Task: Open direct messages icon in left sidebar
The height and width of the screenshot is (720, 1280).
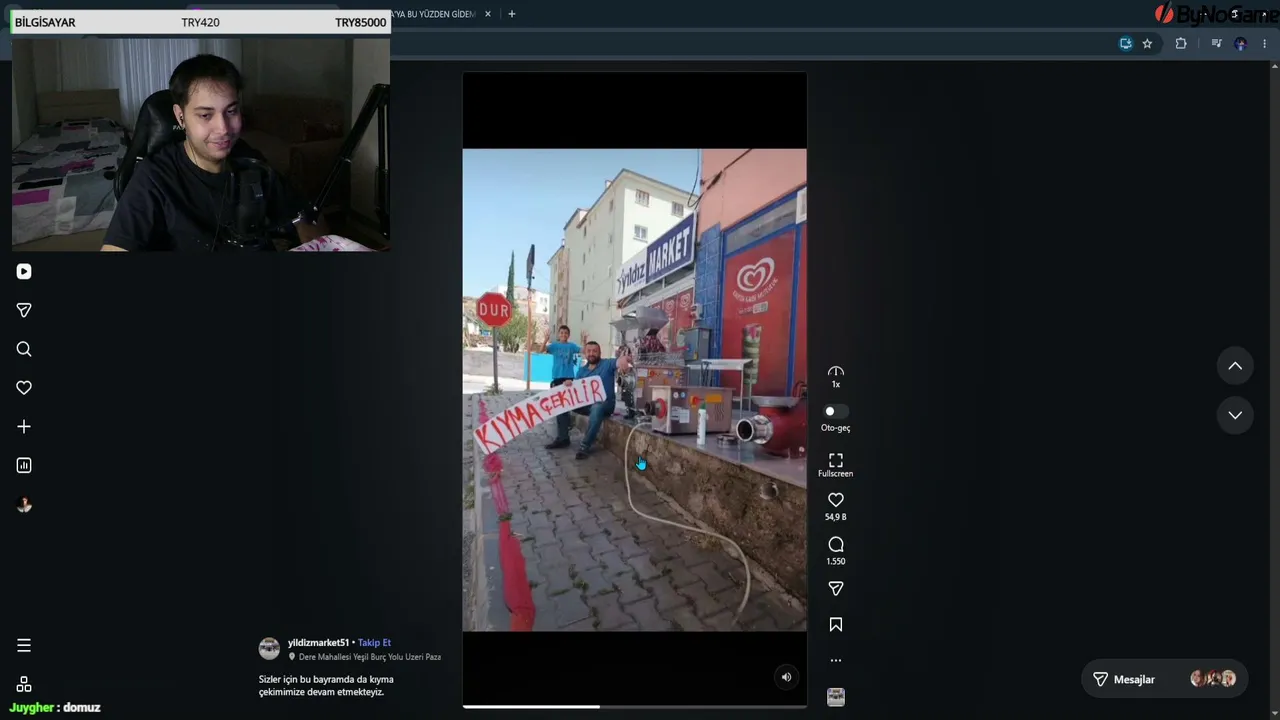Action: pyautogui.click(x=24, y=310)
